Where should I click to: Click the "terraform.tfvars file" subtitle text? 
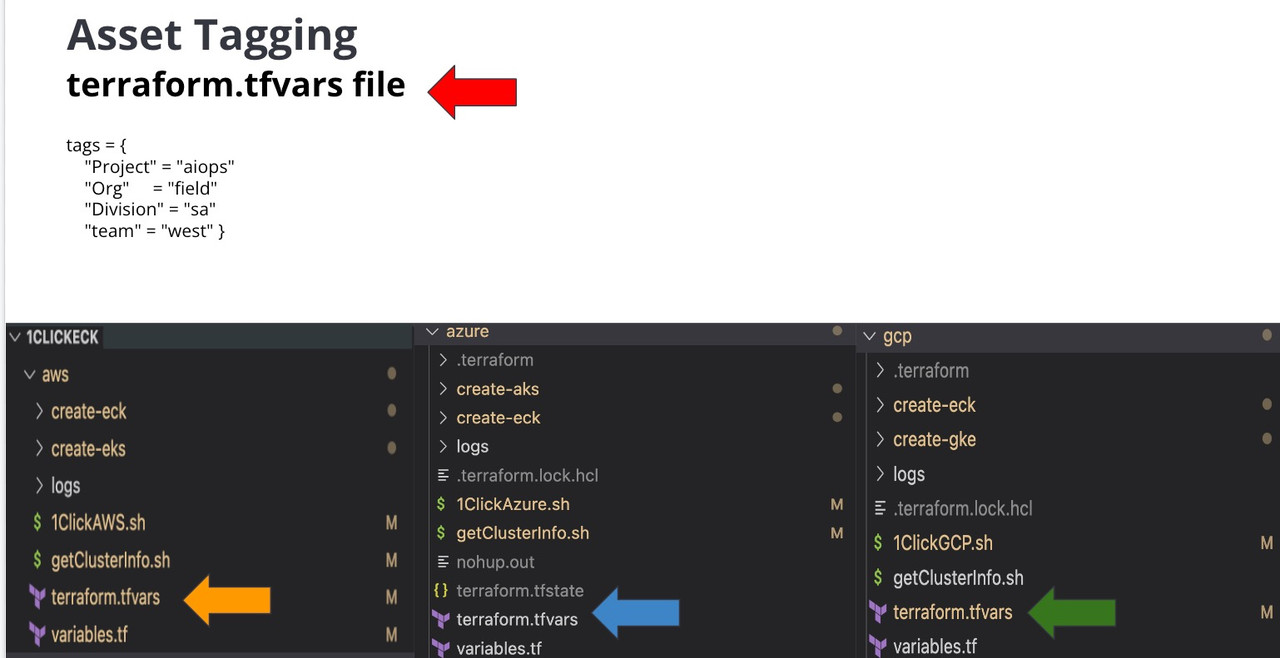(x=236, y=85)
